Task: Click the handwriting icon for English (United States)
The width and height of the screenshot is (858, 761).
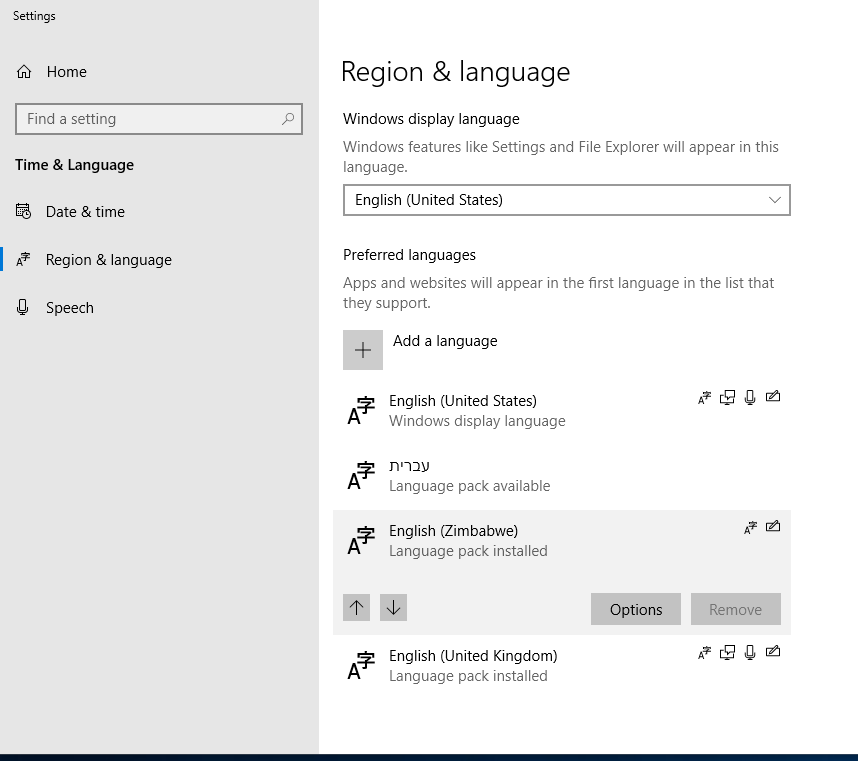Action: coord(773,397)
